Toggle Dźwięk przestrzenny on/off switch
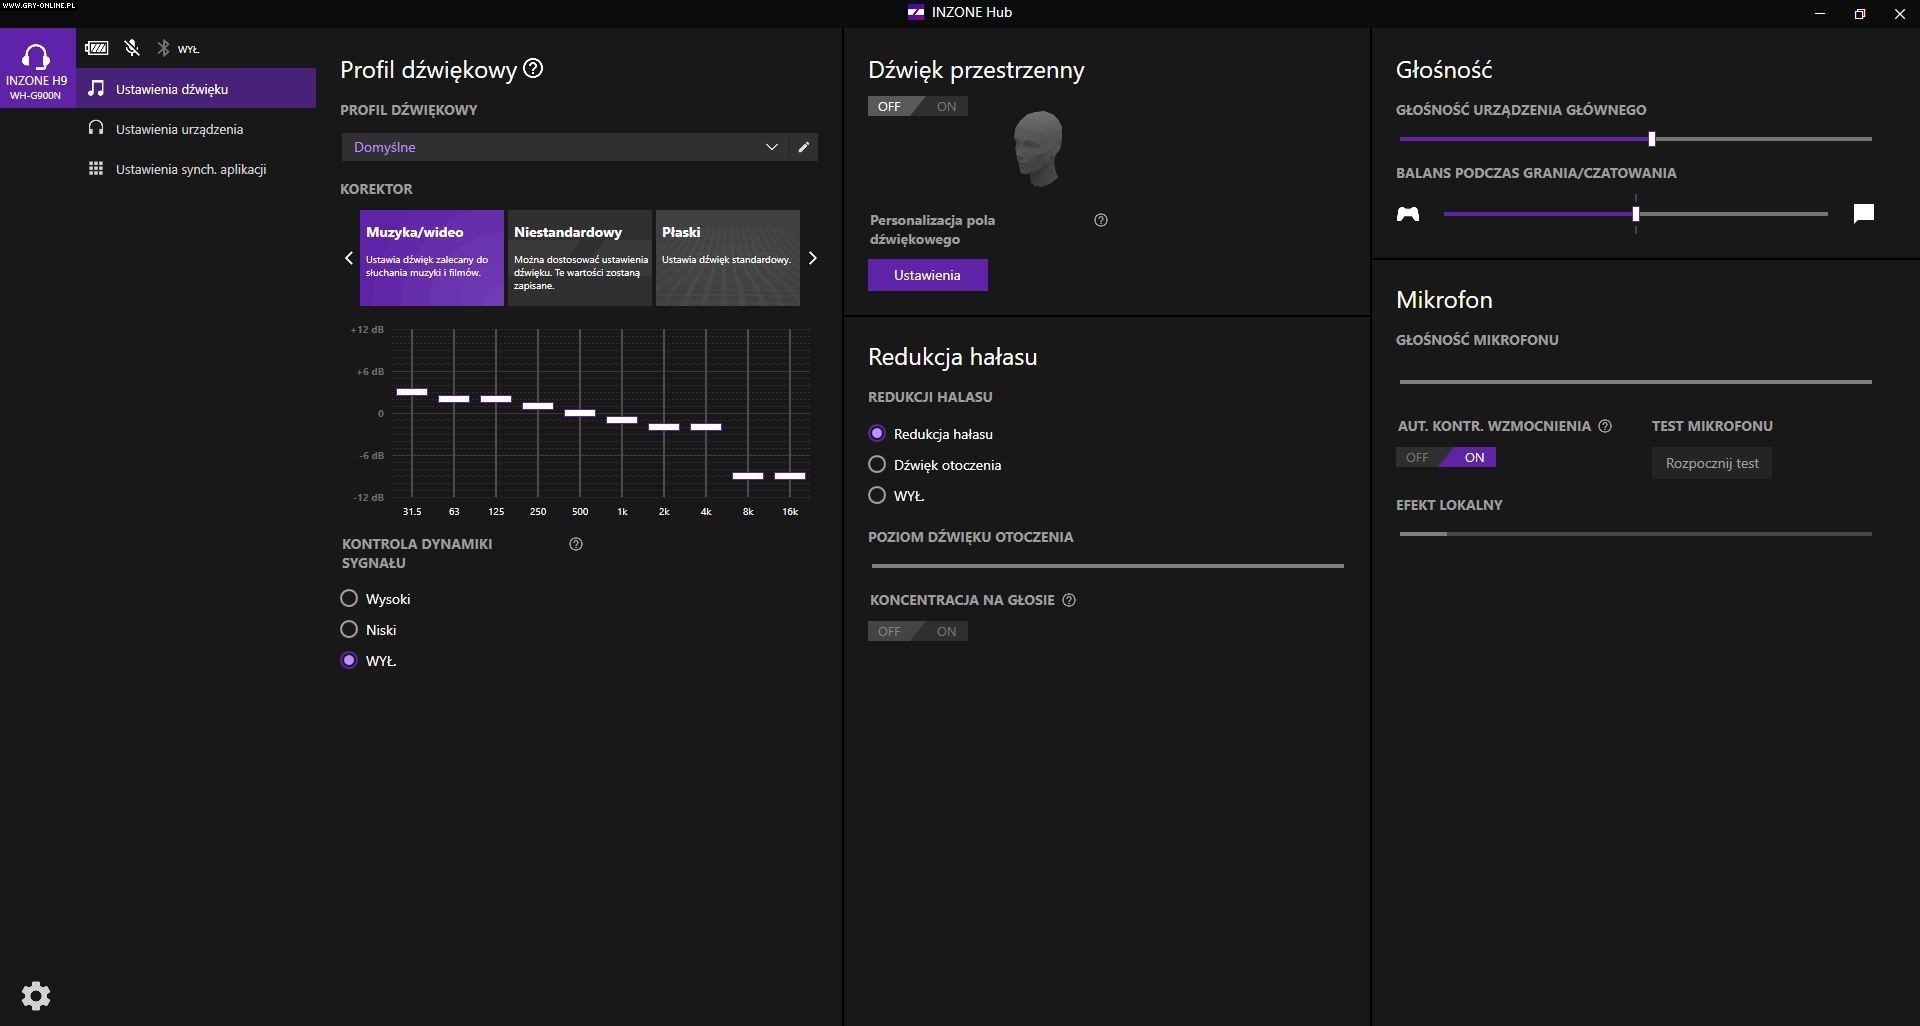1920x1026 pixels. point(917,107)
